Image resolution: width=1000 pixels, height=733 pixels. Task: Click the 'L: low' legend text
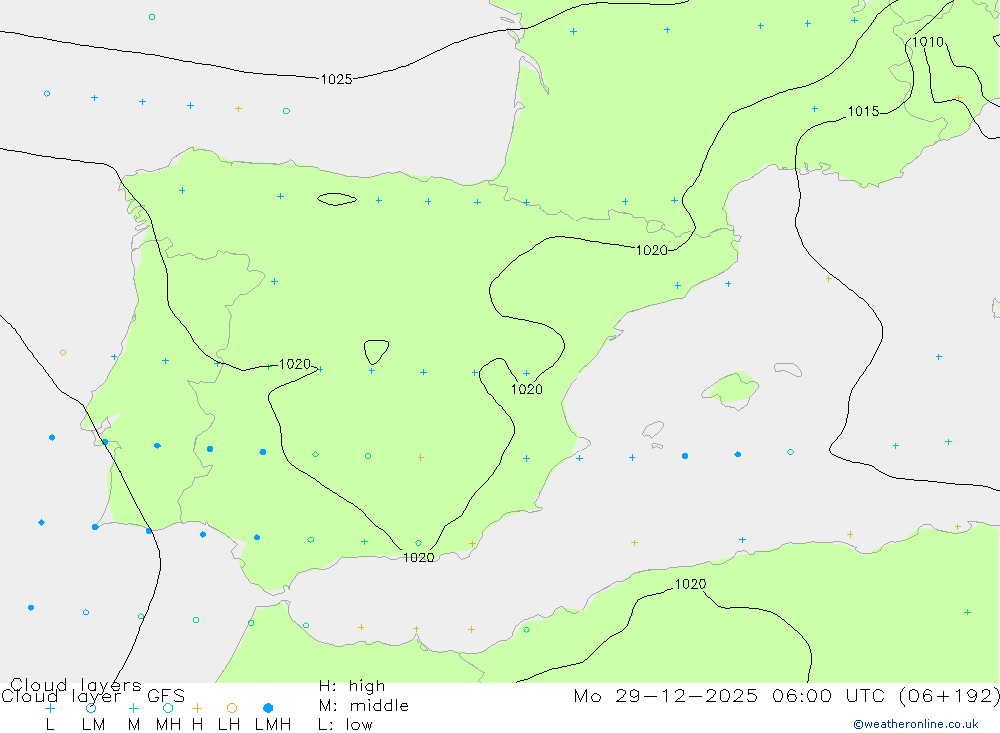(x=345, y=725)
